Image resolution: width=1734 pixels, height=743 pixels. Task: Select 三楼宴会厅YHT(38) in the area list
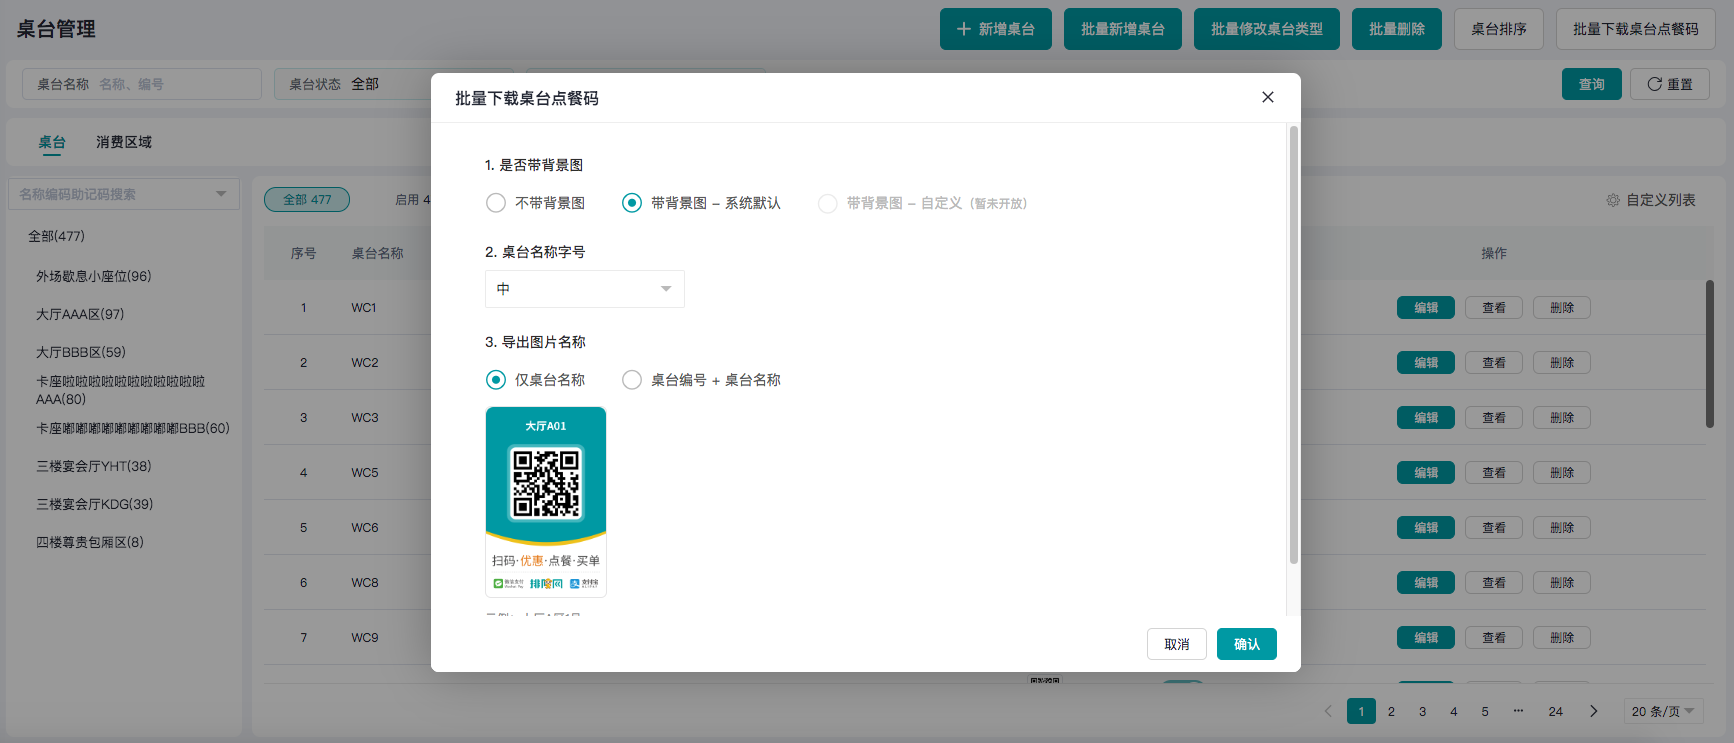click(94, 466)
